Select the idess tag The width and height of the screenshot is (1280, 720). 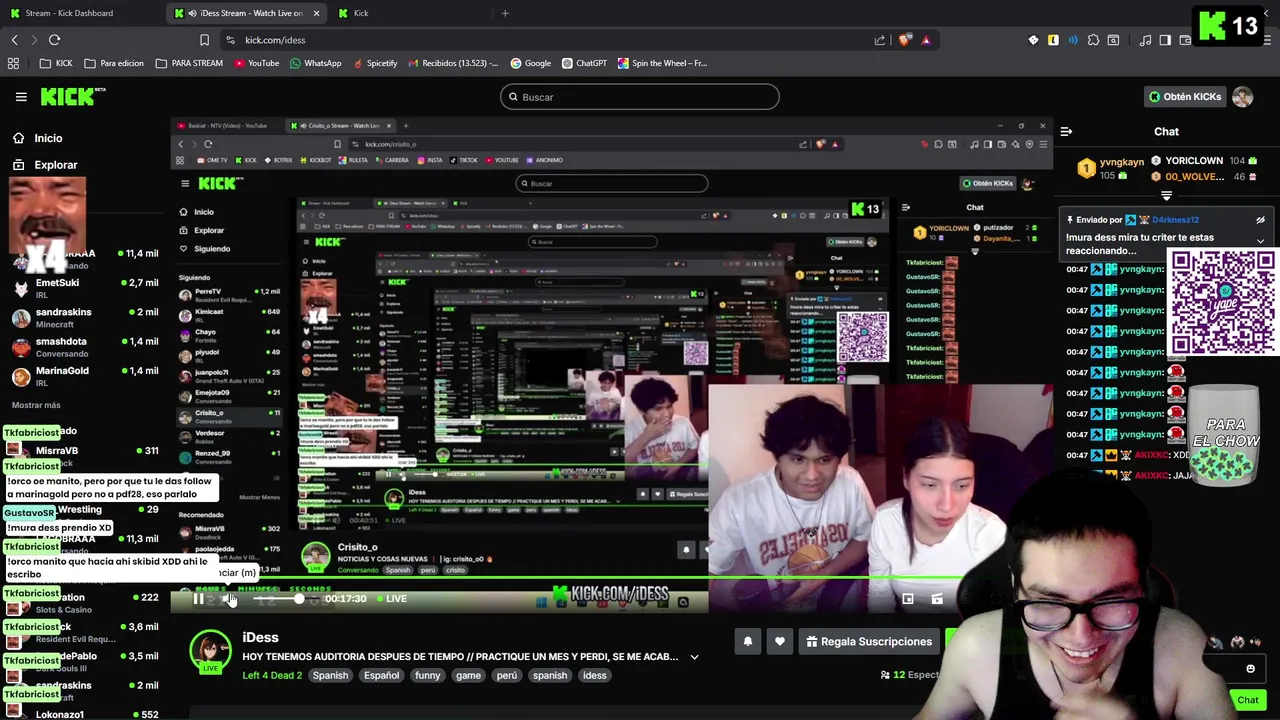594,675
